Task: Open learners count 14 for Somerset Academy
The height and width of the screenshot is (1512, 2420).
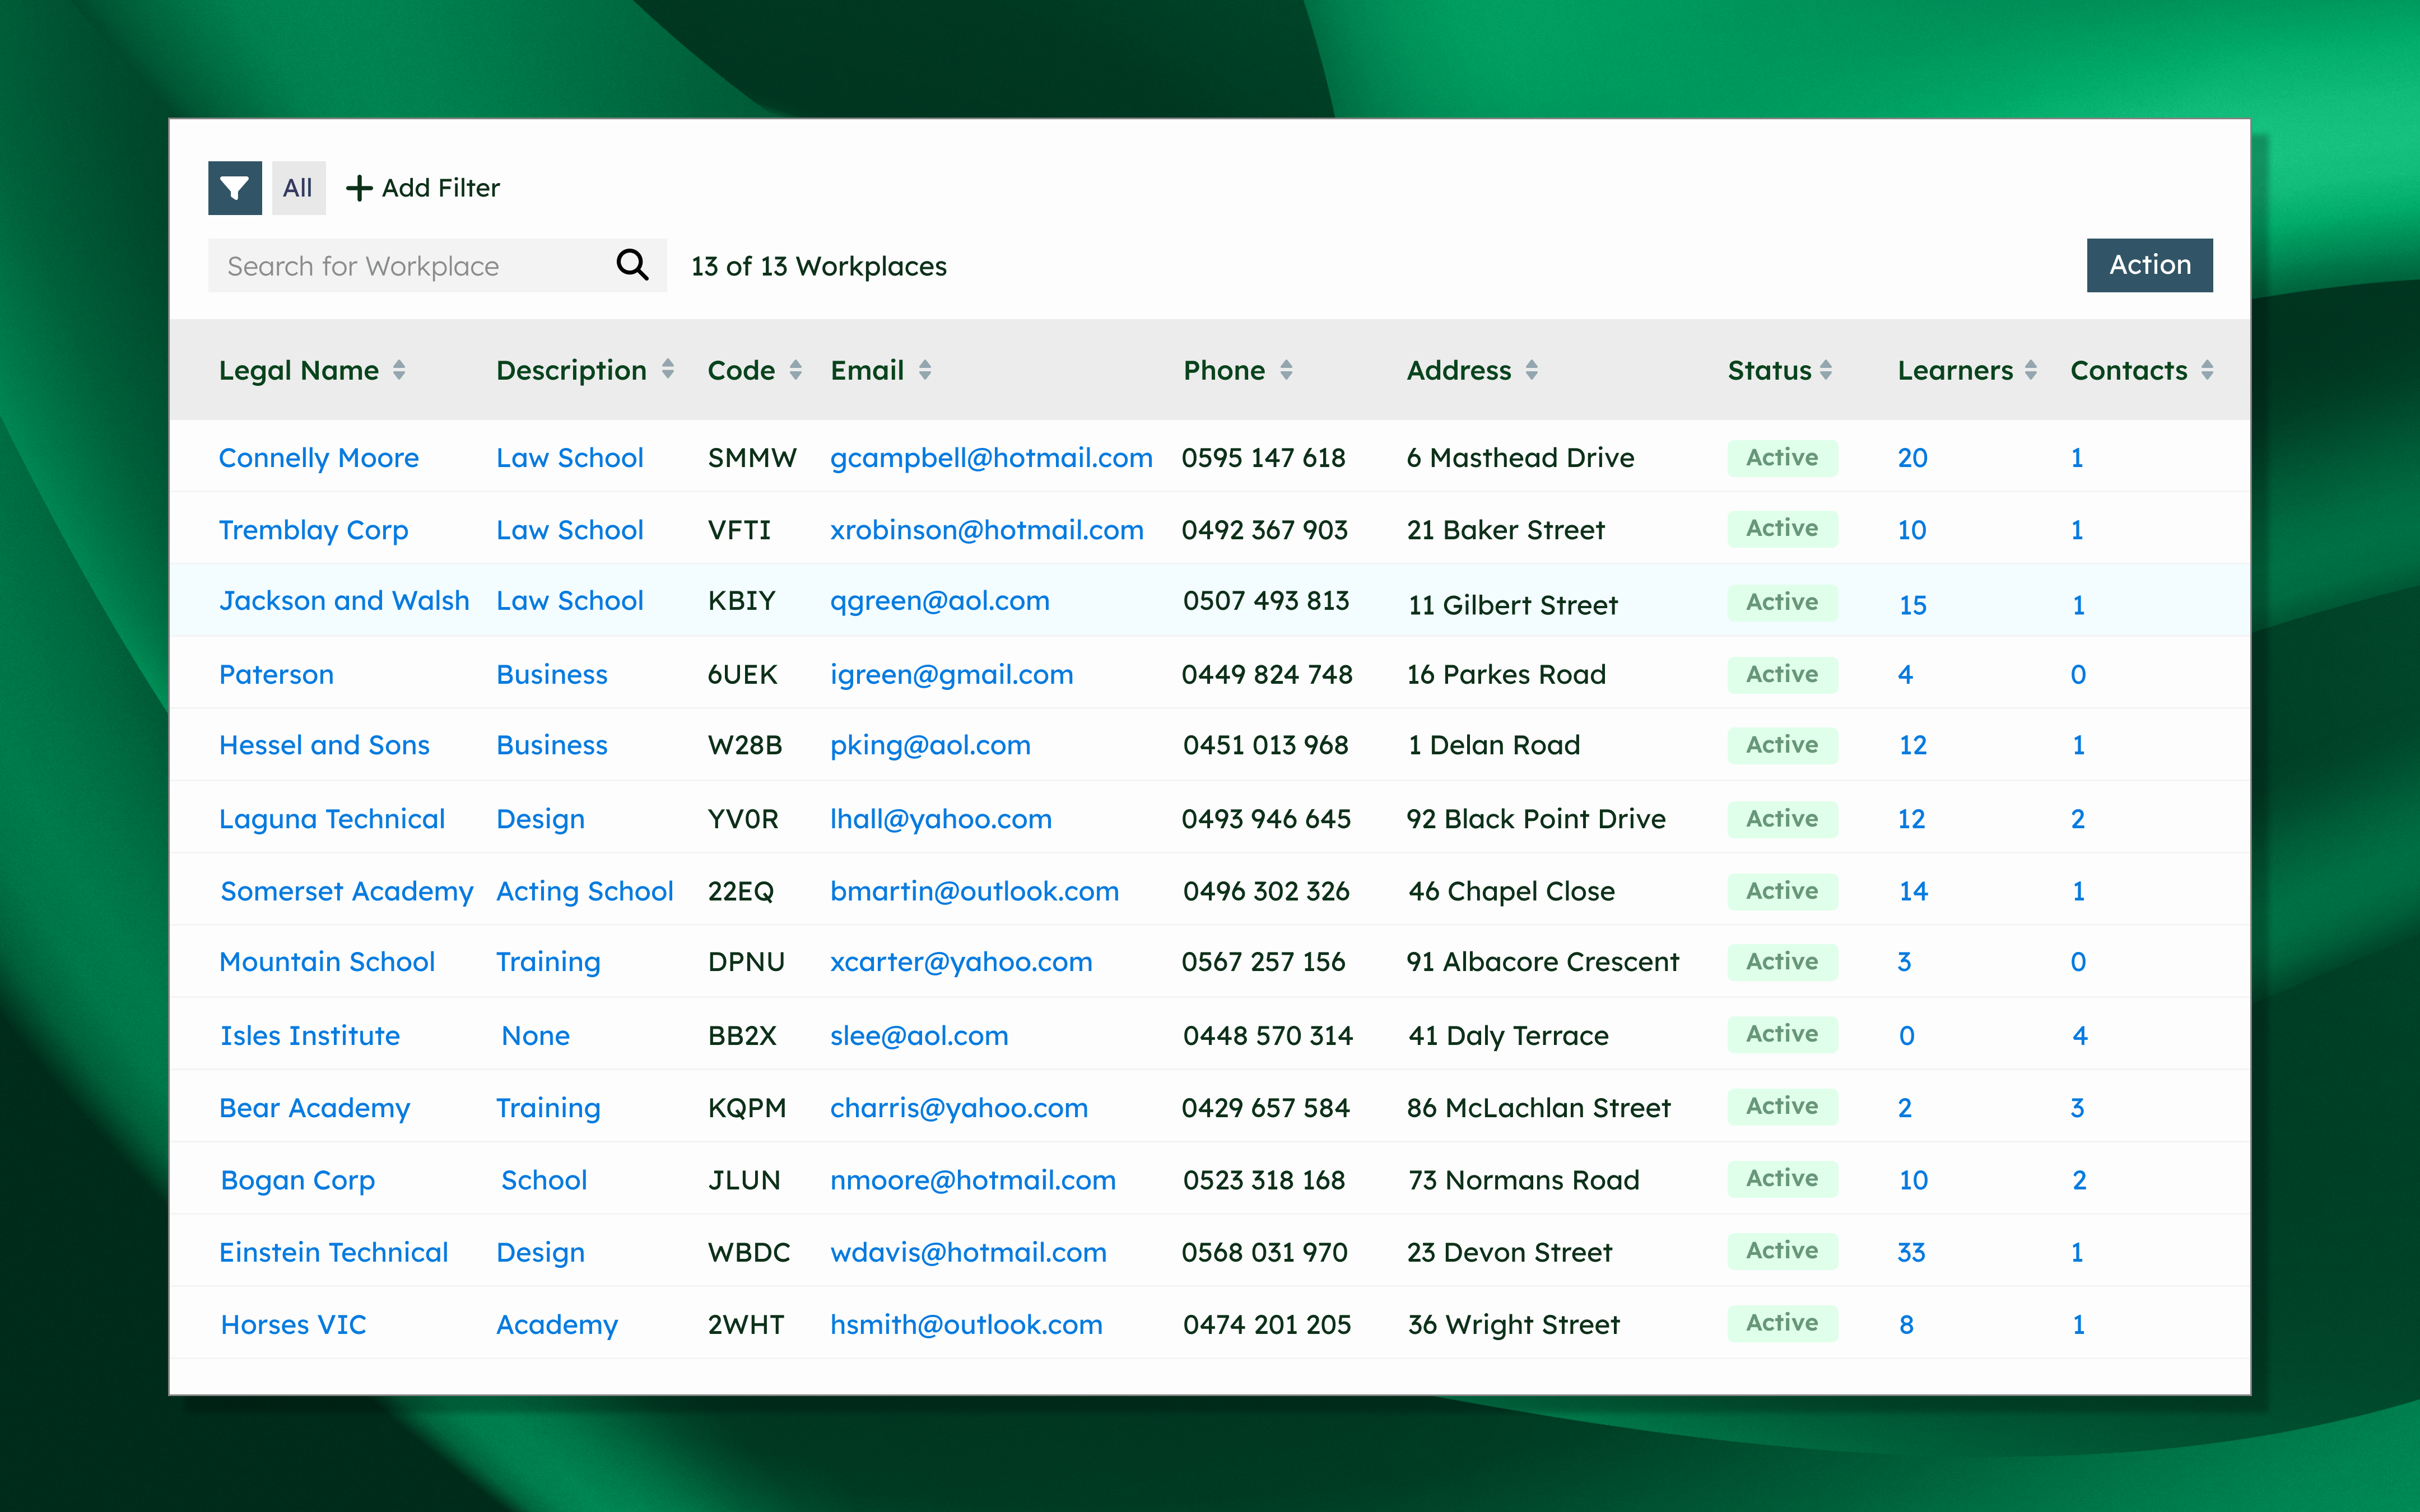Action: [1913, 891]
